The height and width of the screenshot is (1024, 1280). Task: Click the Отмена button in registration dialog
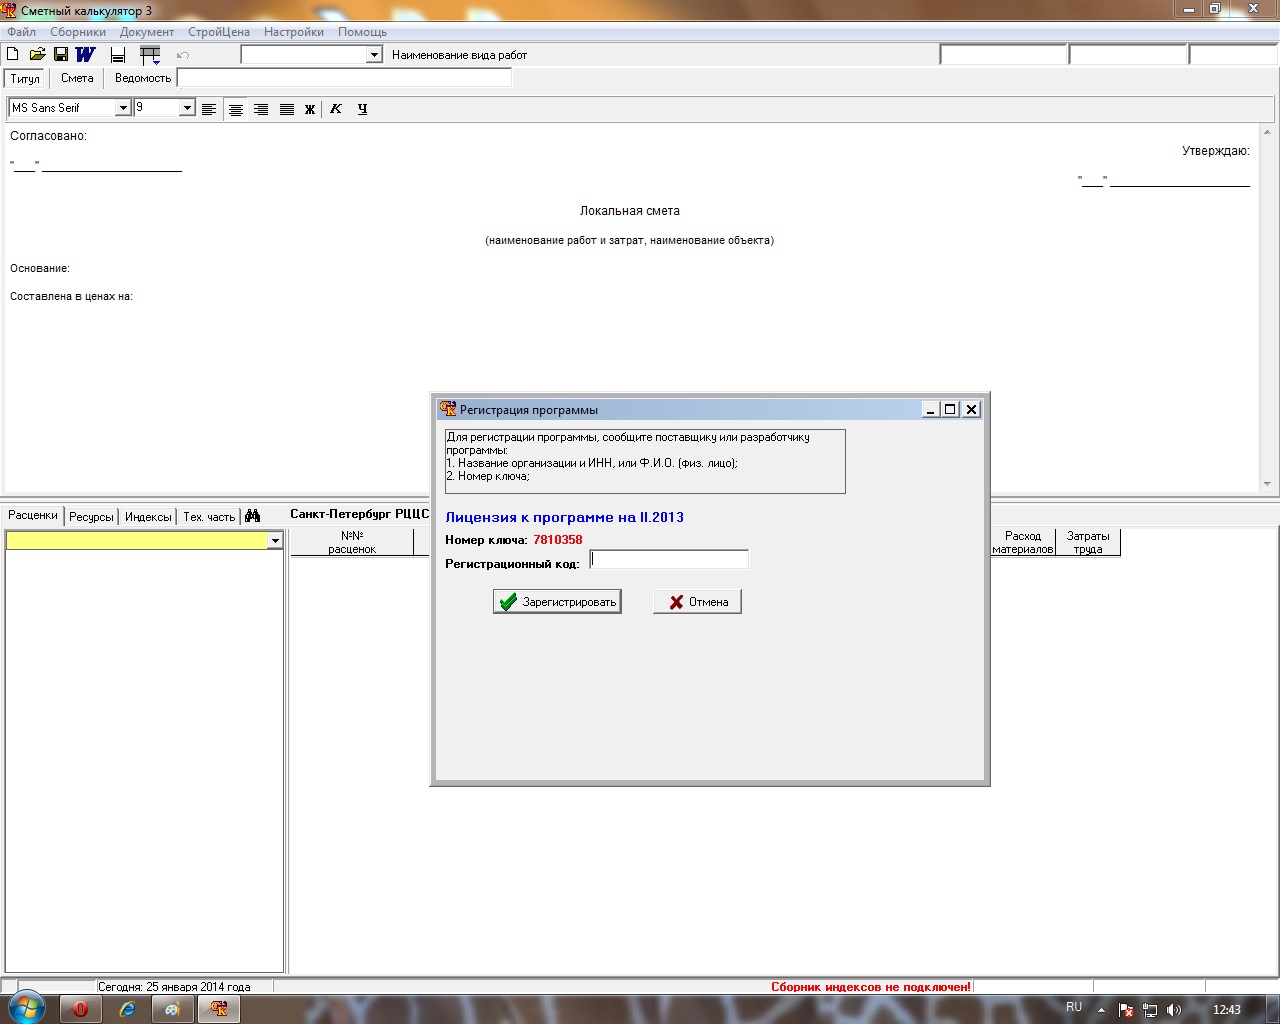pos(697,602)
